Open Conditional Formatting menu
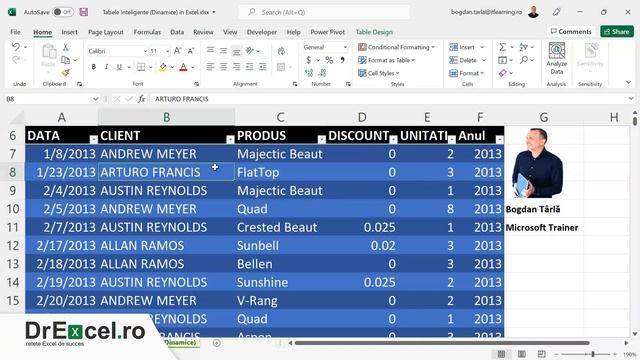The height and width of the screenshot is (360, 640). (x=396, y=47)
